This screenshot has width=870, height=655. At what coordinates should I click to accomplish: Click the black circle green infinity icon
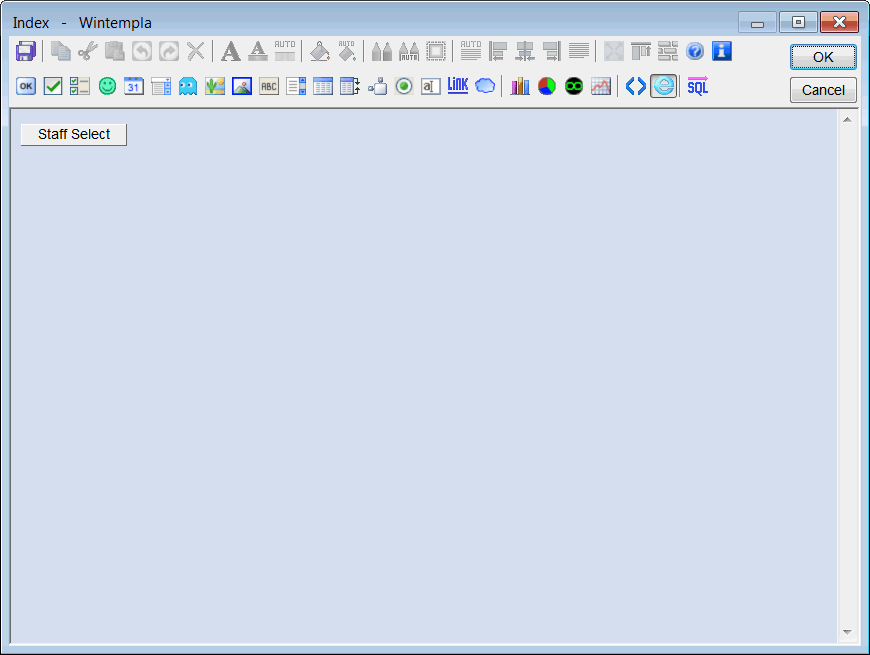coord(574,86)
